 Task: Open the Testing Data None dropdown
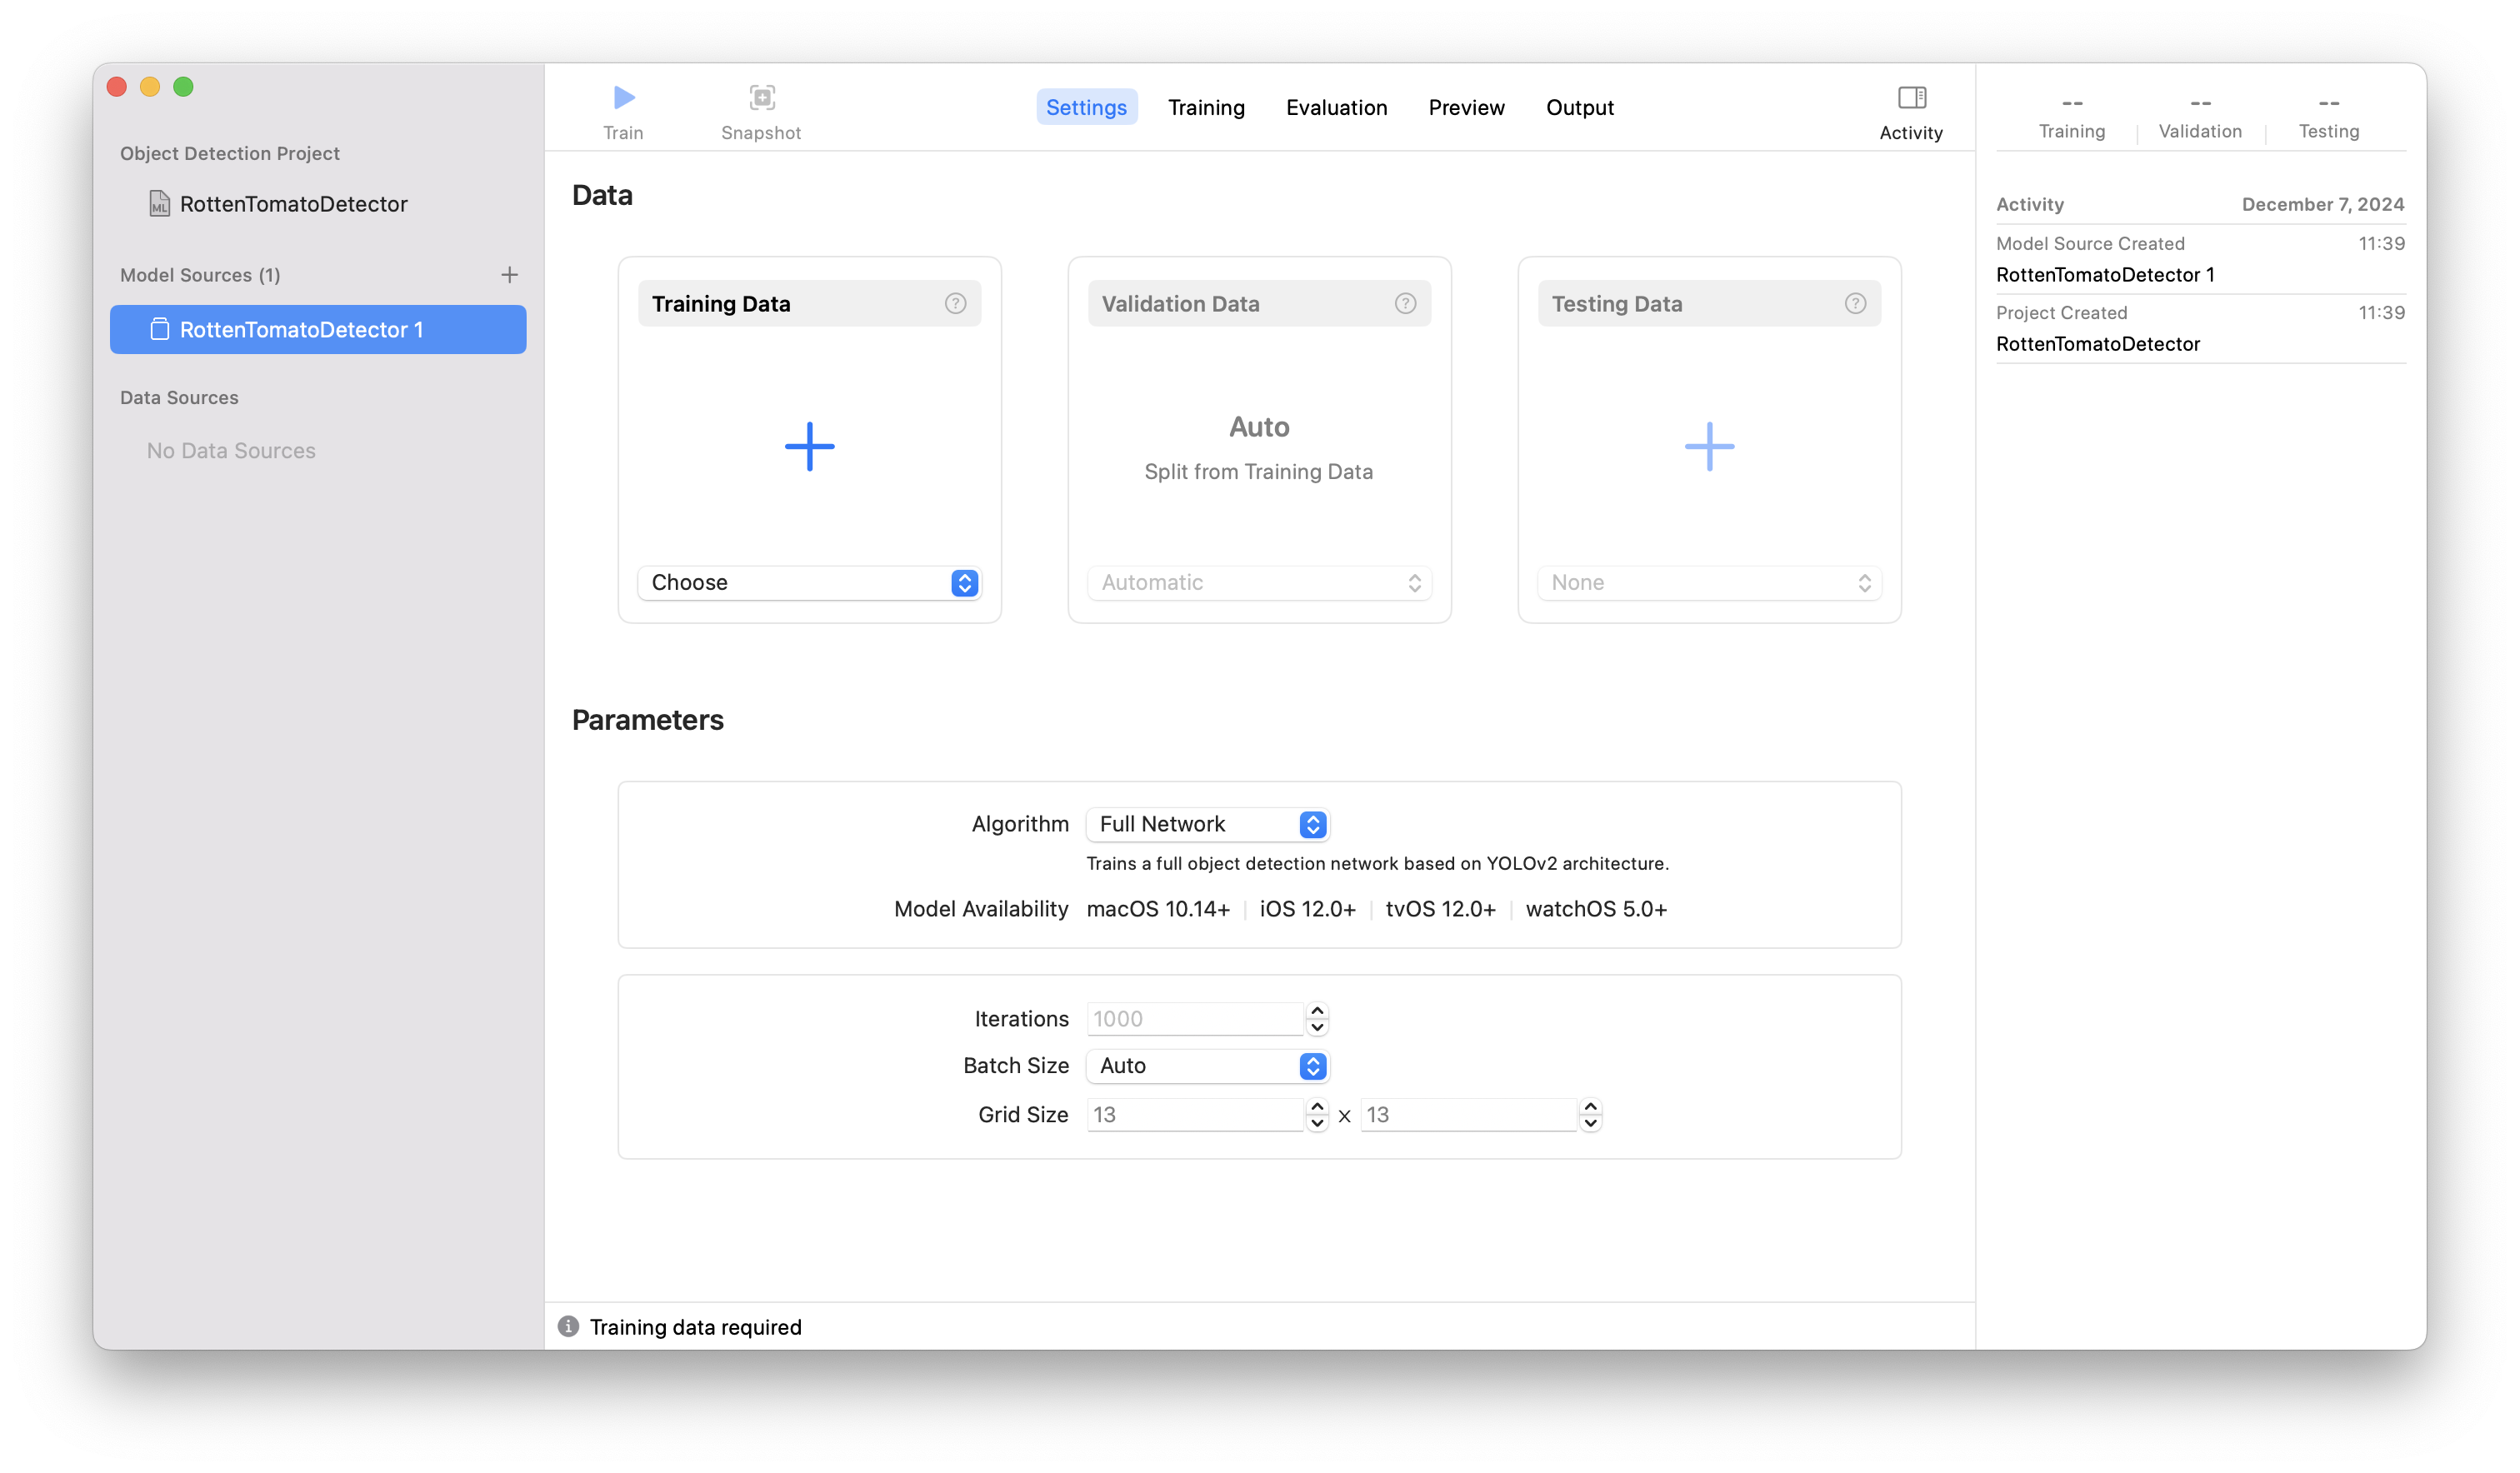point(1709,583)
